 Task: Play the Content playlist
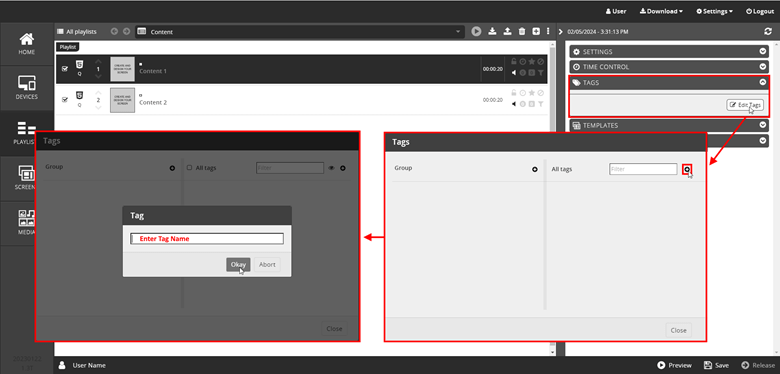(477, 31)
